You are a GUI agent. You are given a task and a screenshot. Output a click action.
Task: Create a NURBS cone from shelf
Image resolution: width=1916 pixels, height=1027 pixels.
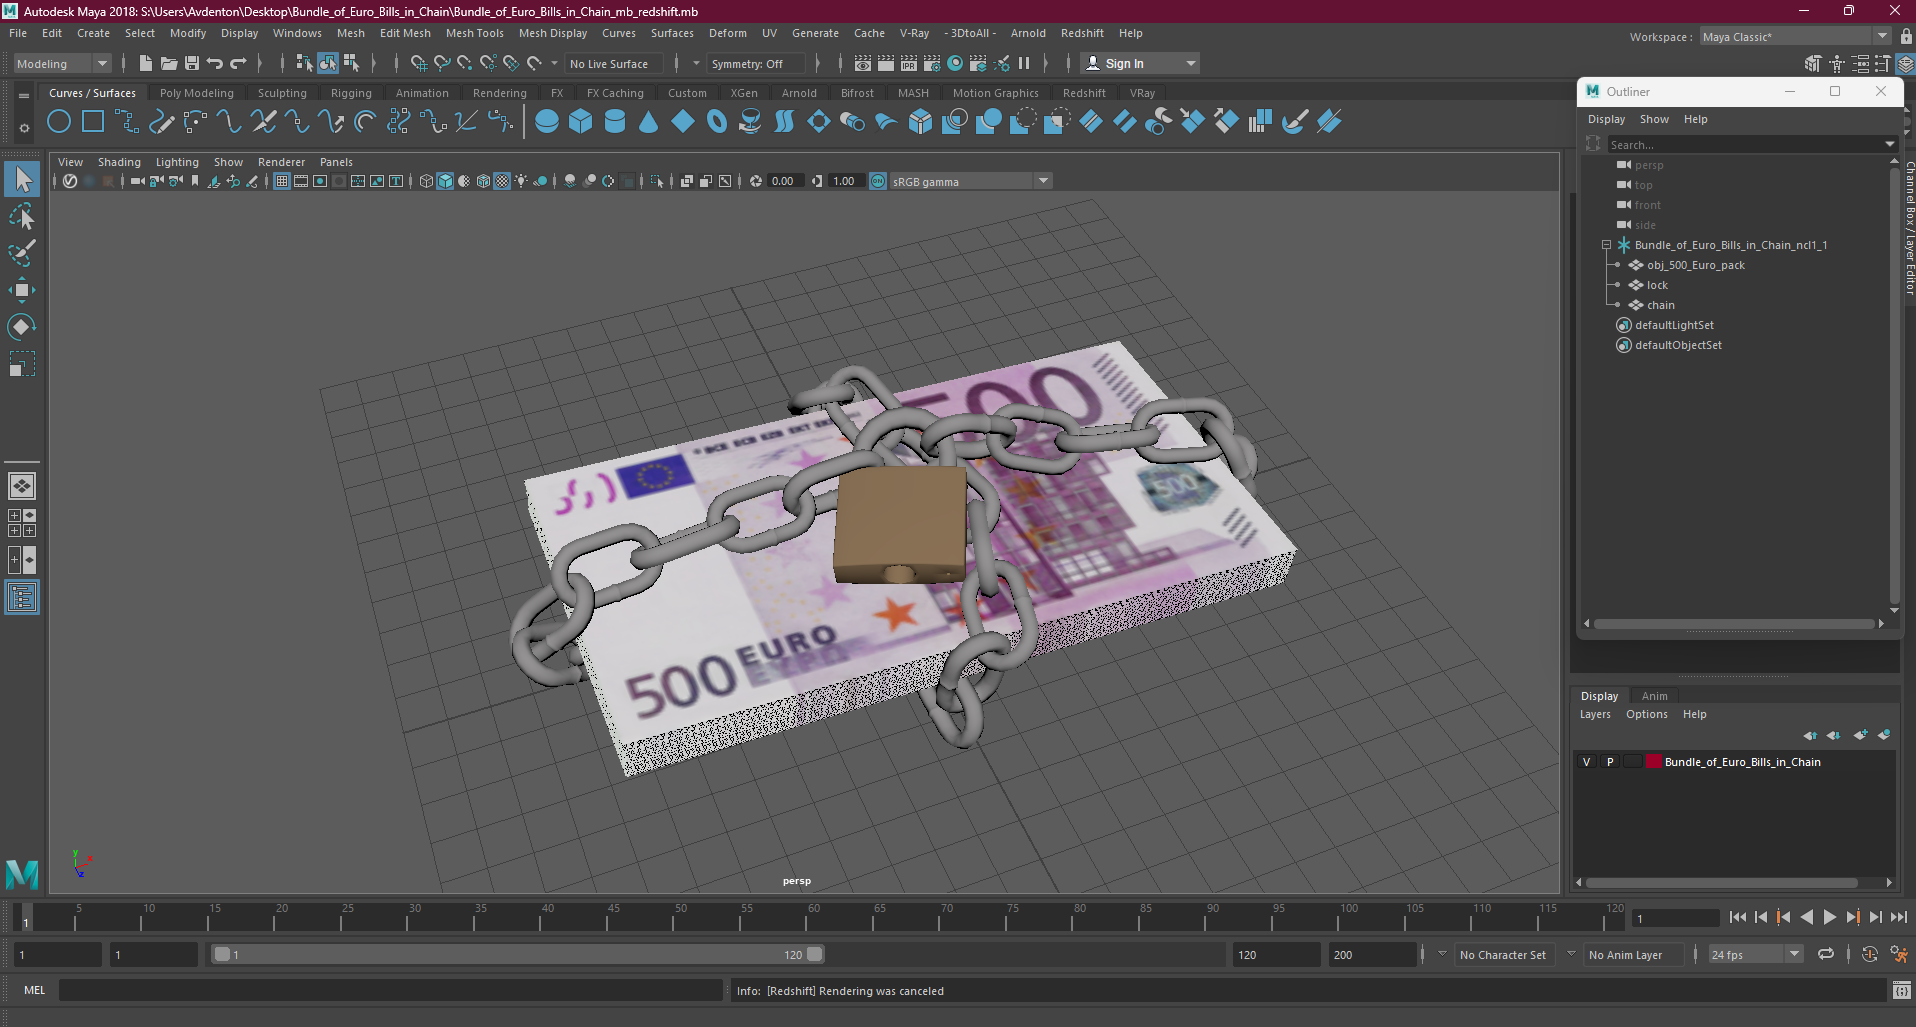coord(649,122)
